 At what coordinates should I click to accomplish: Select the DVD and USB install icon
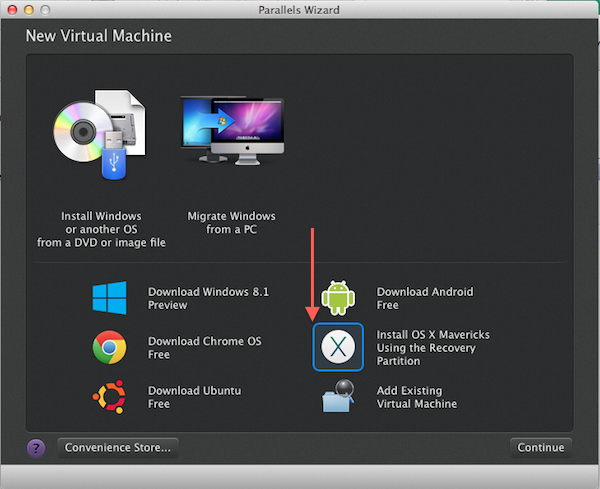coord(100,134)
